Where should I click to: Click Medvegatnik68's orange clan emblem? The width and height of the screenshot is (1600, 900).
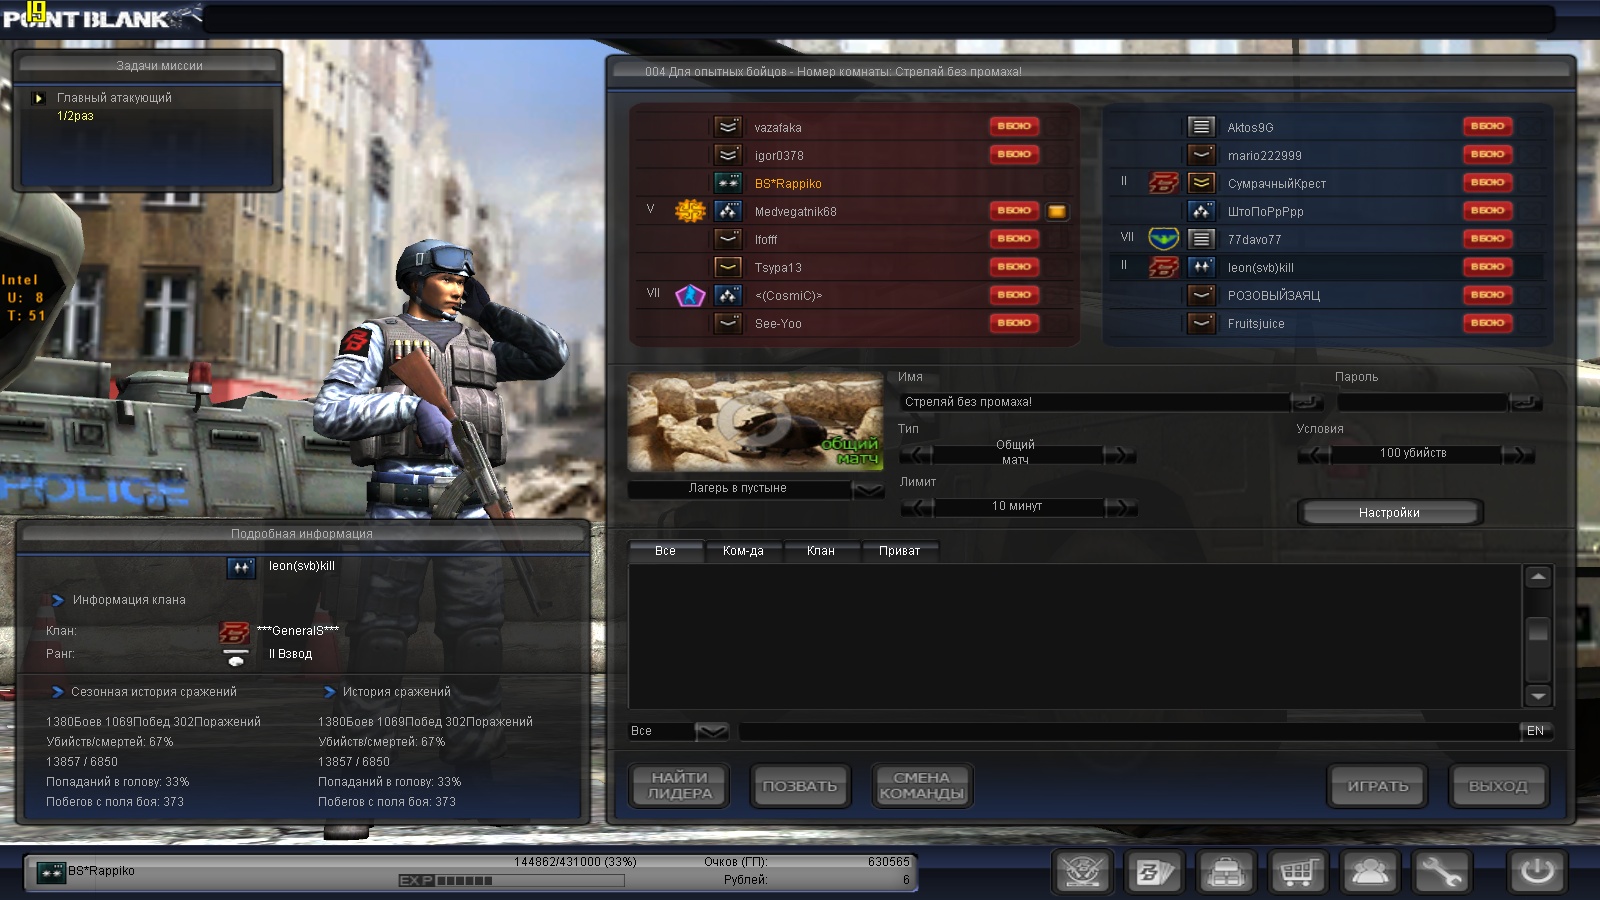tap(690, 211)
